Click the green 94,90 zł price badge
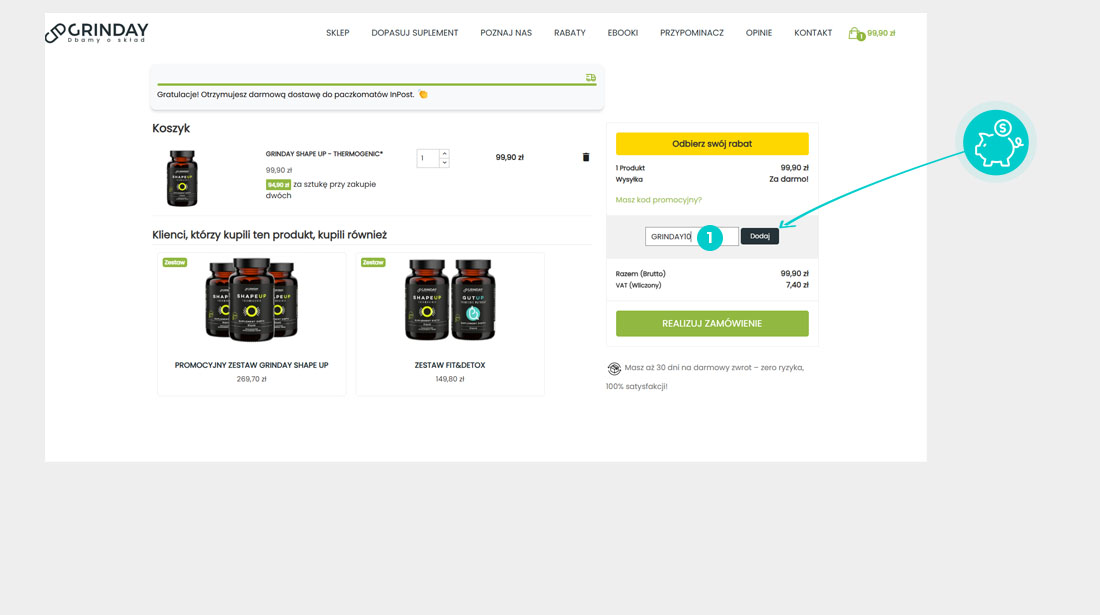 [x=278, y=184]
